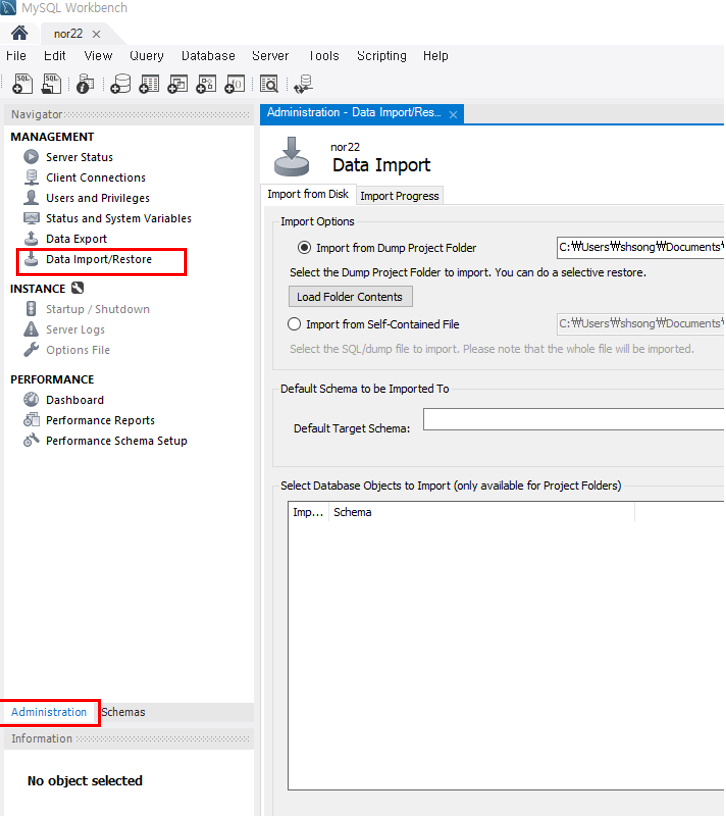Open Performance Schema Setup
This screenshot has height=816, width=726.
tap(116, 441)
